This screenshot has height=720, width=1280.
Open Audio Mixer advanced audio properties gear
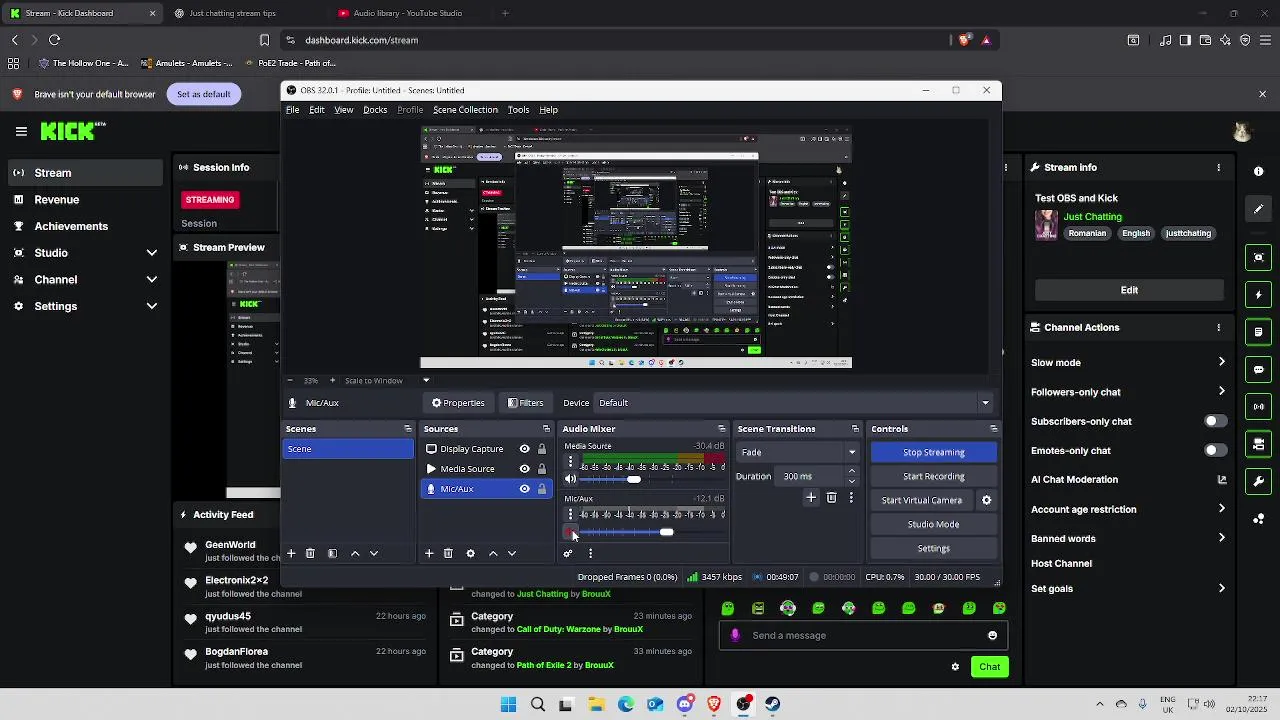click(568, 554)
